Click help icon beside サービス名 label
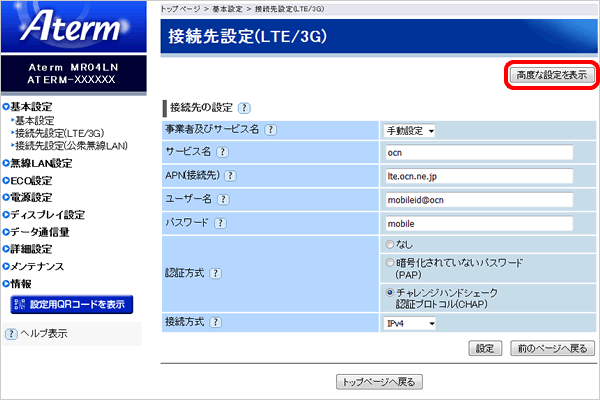 [222, 153]
